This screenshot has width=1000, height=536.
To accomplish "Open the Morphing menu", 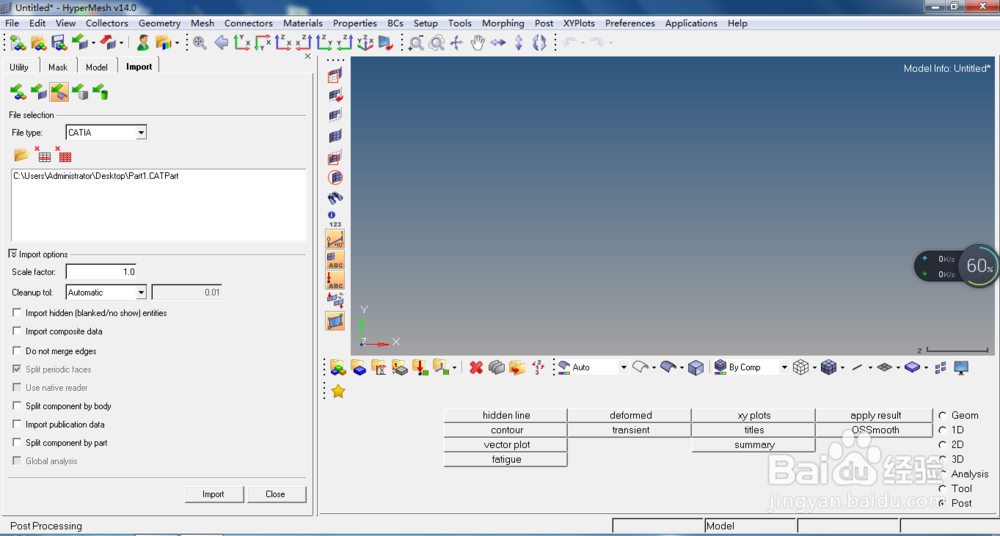I will coord(503,23).
